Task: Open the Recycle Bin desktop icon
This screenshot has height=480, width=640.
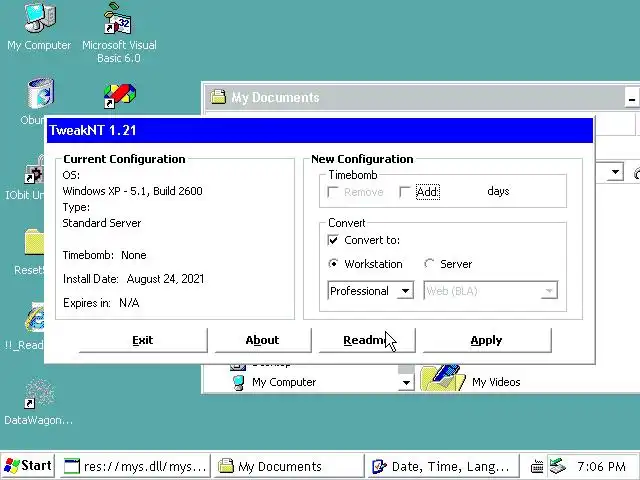Action: point(40,93)
